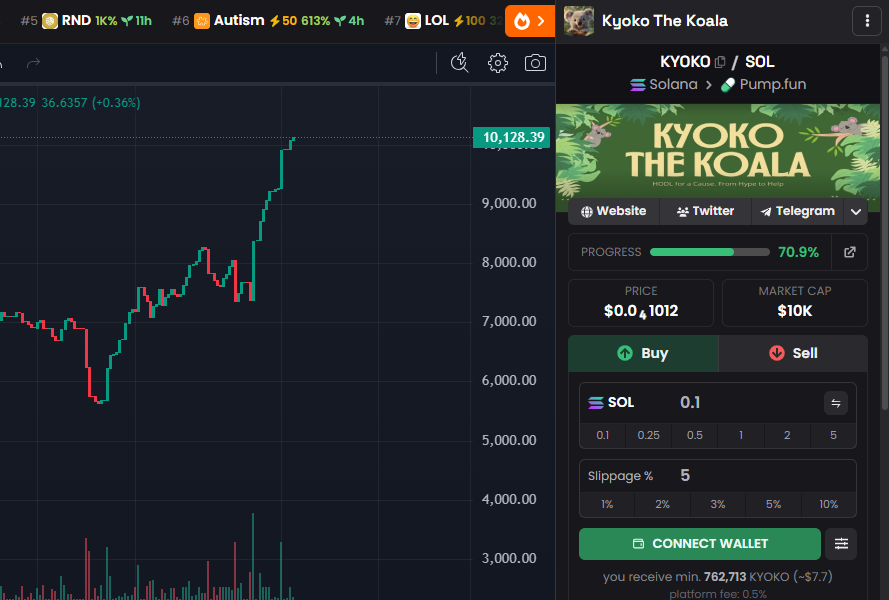Image resolution: width=889 pixels, height=600 pixels.
Task: Switch to the Sell tab
Action: tap(793, 353)
